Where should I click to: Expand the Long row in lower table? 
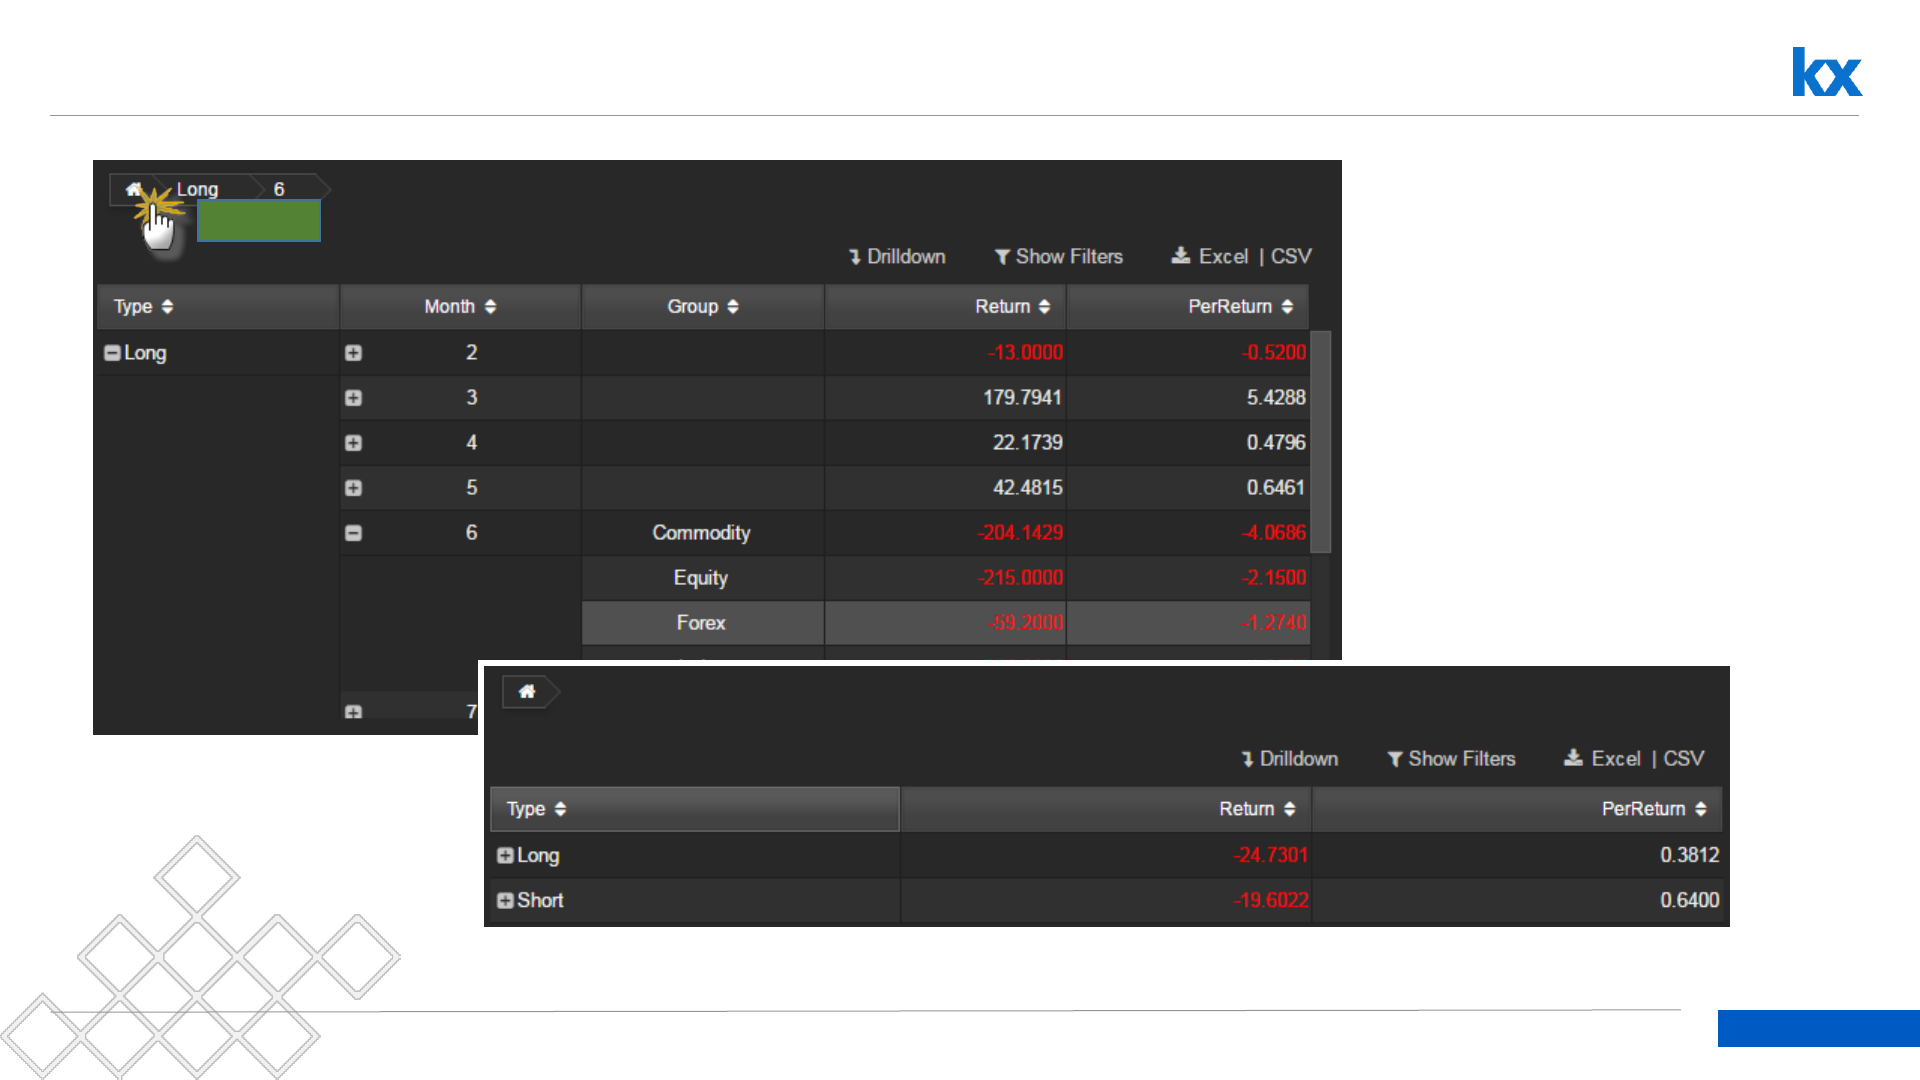tap(505, 856)
